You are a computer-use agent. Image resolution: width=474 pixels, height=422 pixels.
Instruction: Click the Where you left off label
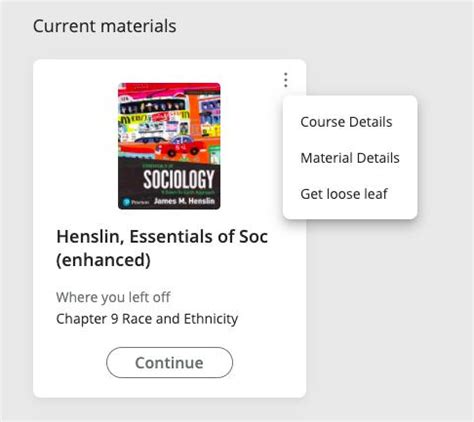coord(113,297)
